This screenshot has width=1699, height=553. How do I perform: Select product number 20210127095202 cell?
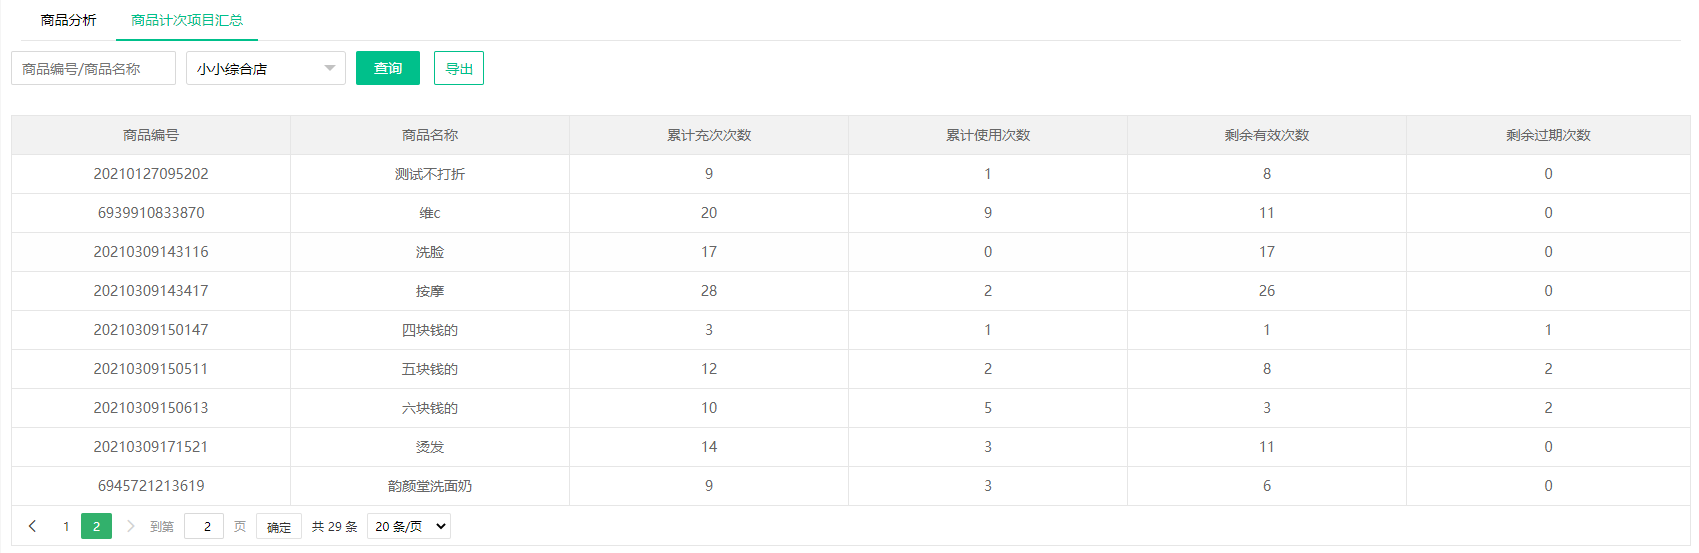(151, 174)
